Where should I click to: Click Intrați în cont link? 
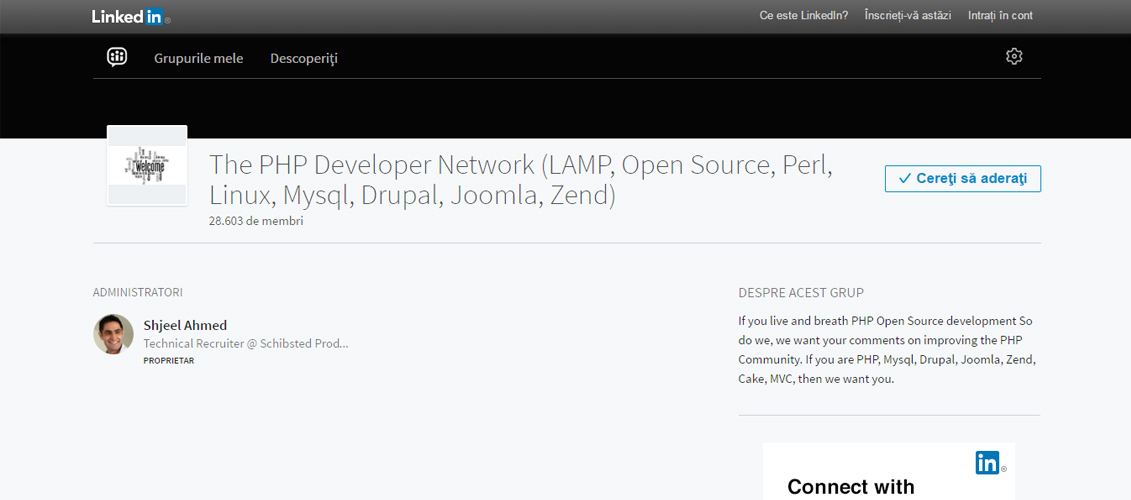click(1000, 15)
